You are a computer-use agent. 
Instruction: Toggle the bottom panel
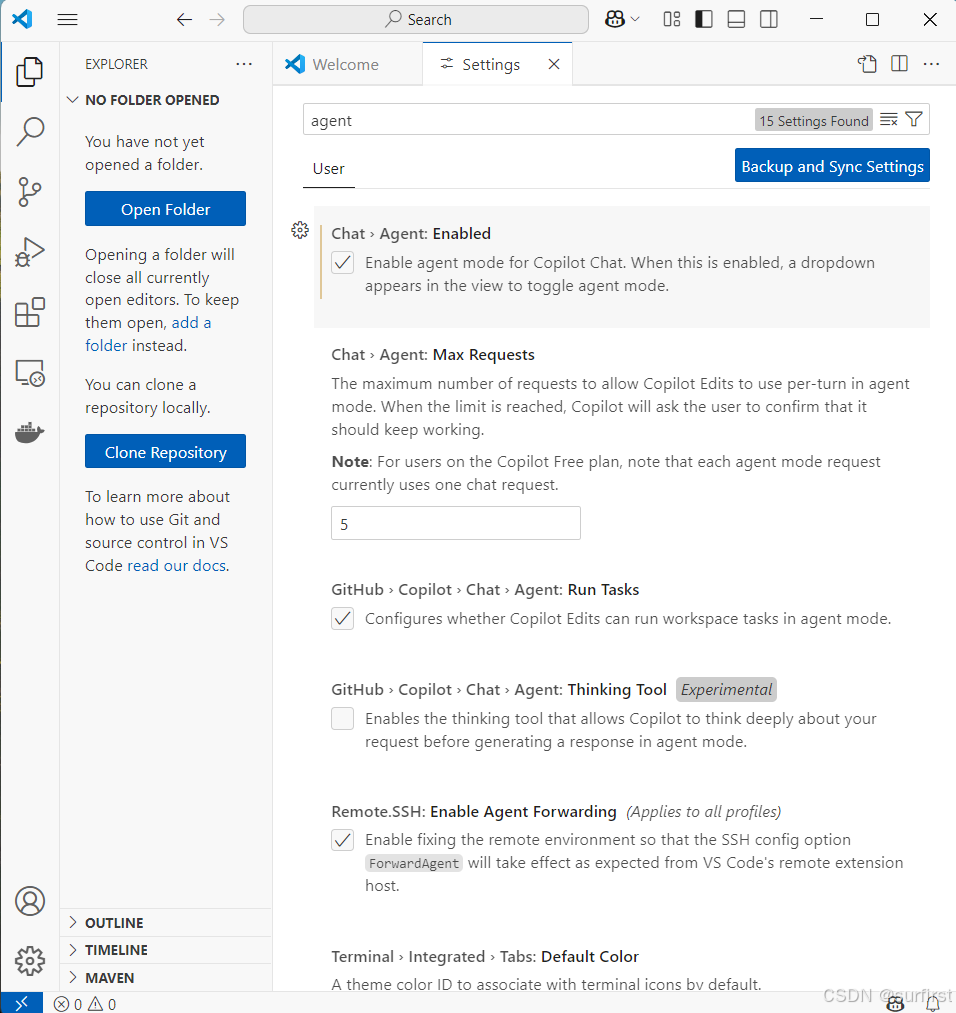736,19
